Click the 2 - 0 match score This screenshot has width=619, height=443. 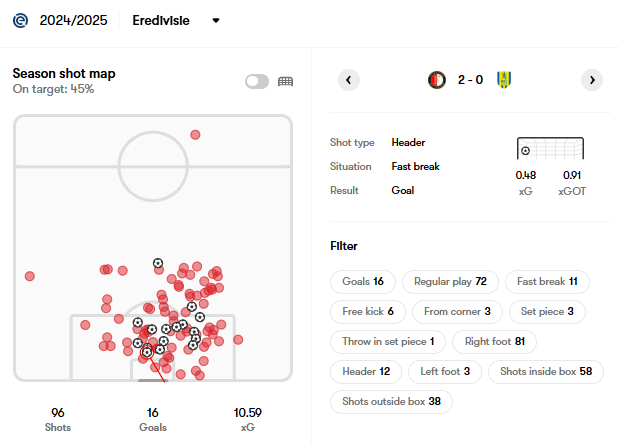(x=470, y=80)
